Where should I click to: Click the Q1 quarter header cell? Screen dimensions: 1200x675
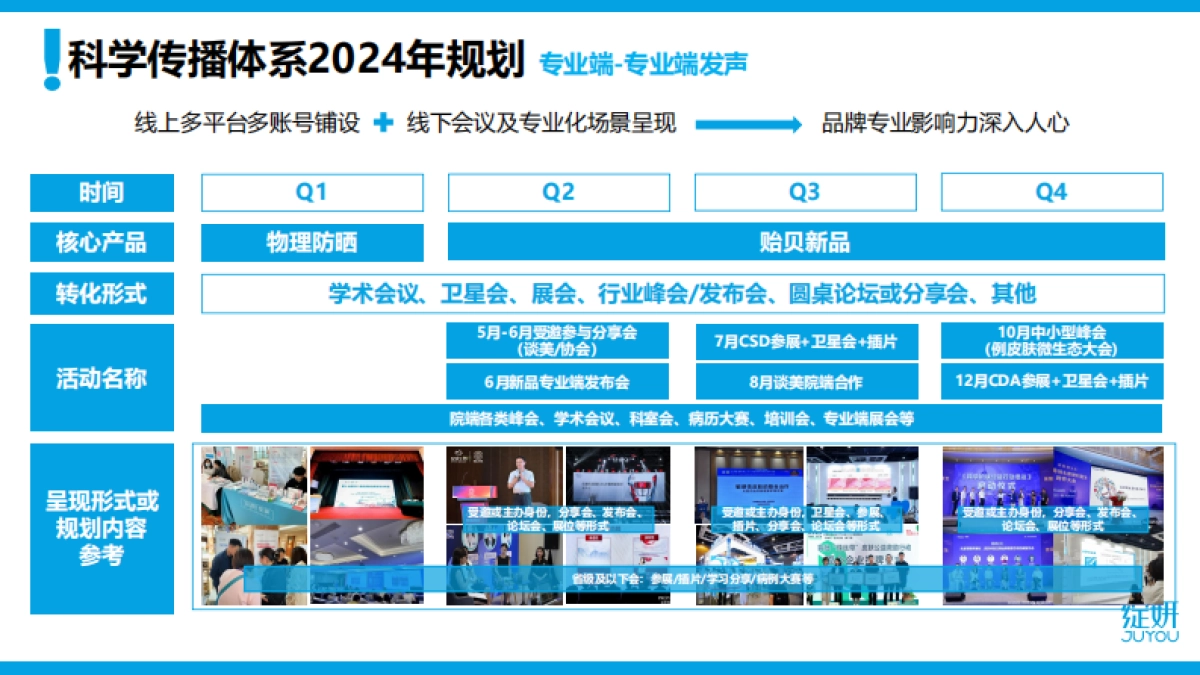pos(314,192)
